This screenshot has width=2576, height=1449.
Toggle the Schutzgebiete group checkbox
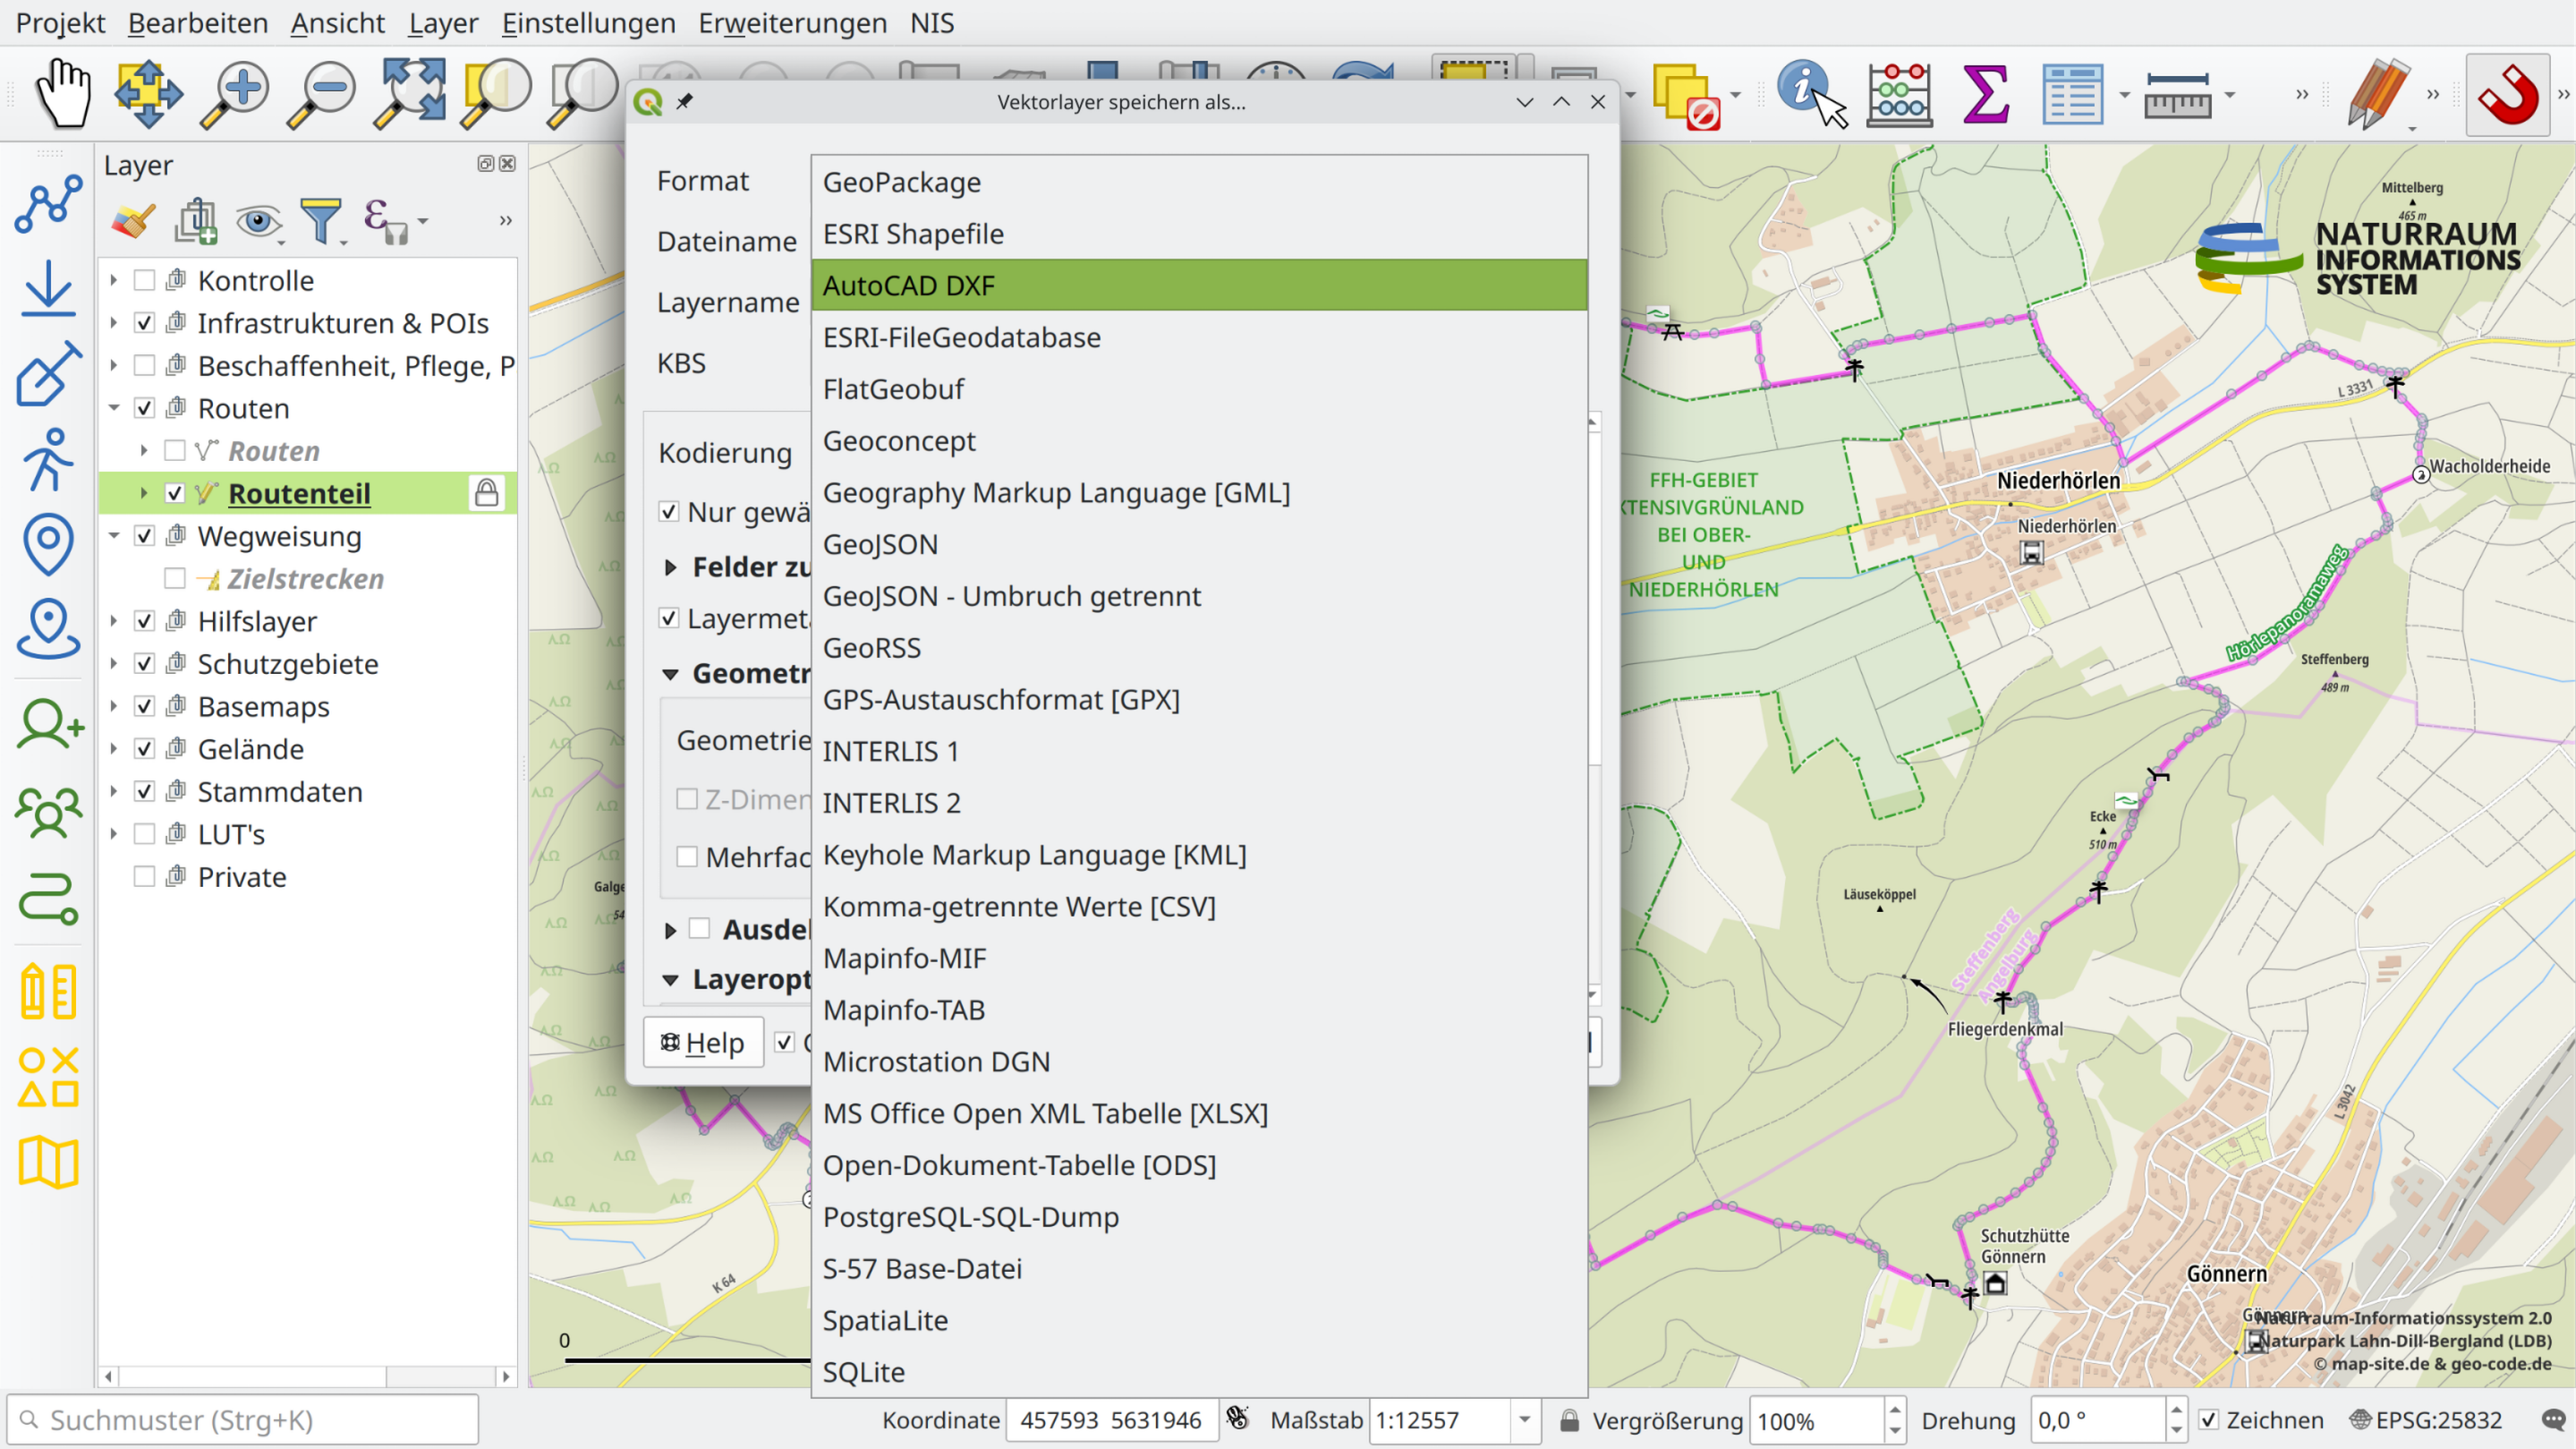pyautogui.click(x=144, y=663)
